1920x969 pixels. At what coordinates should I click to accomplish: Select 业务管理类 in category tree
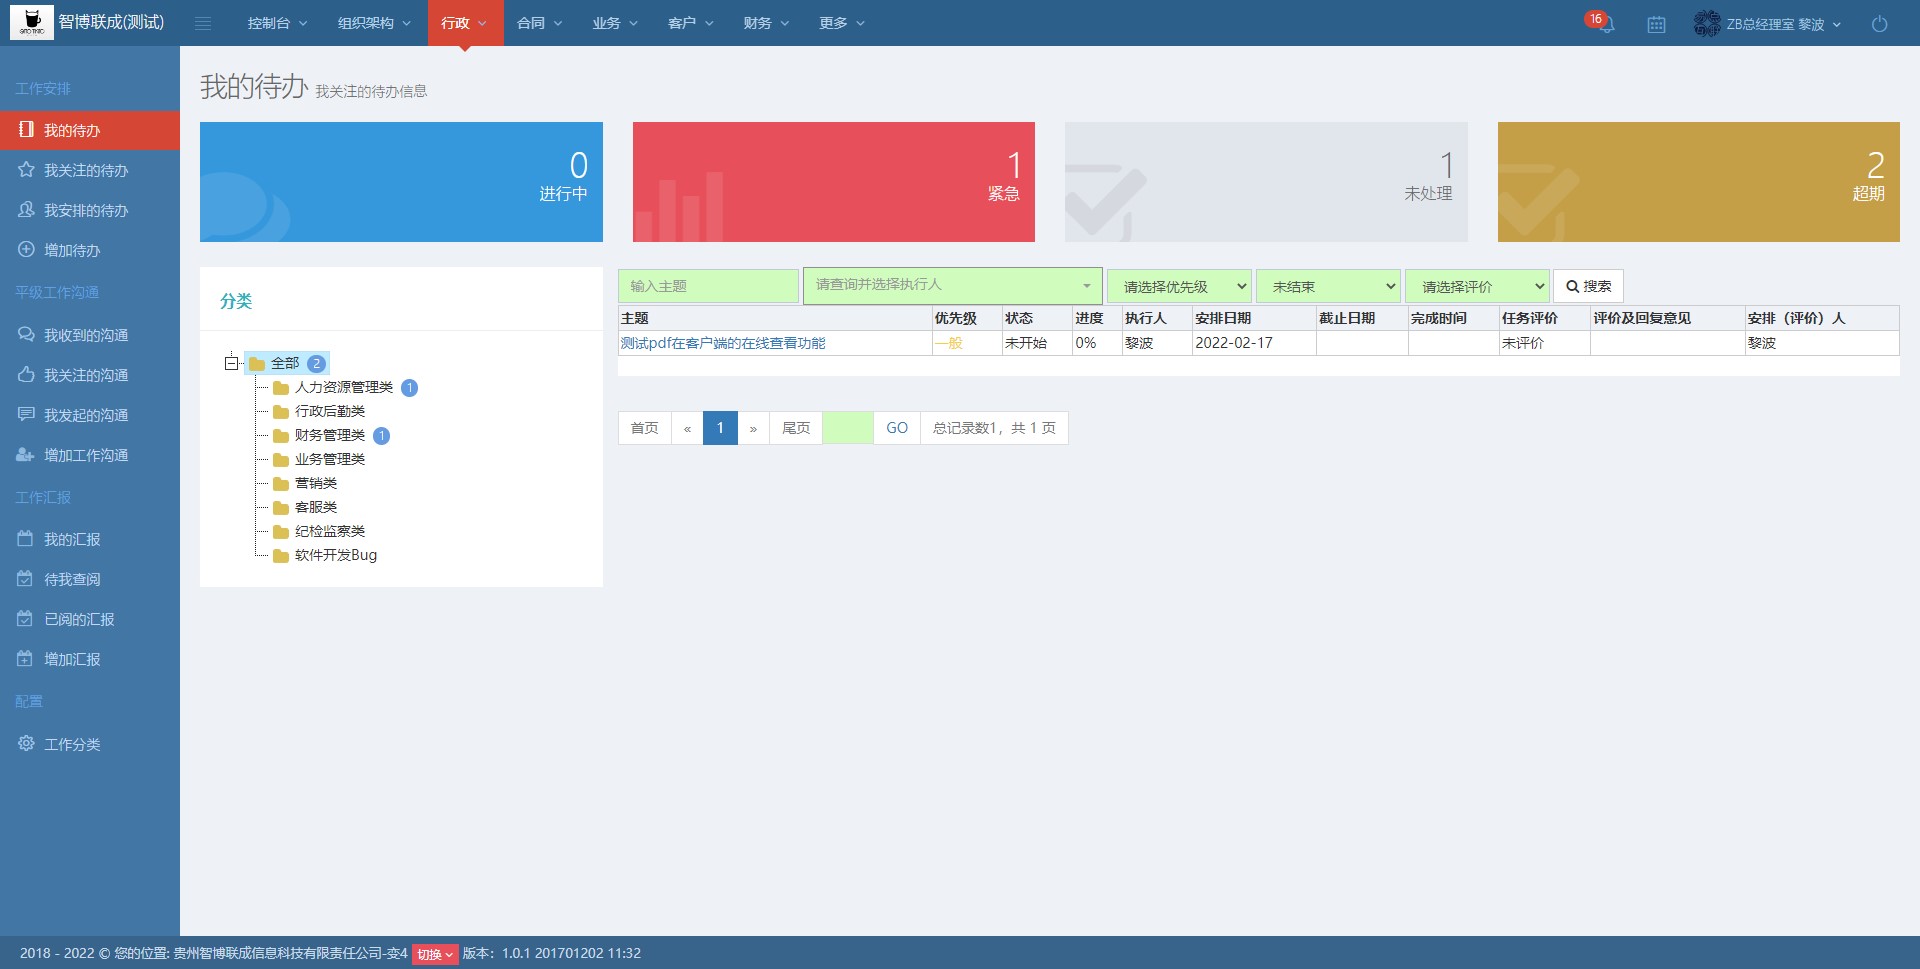(330, 459)
